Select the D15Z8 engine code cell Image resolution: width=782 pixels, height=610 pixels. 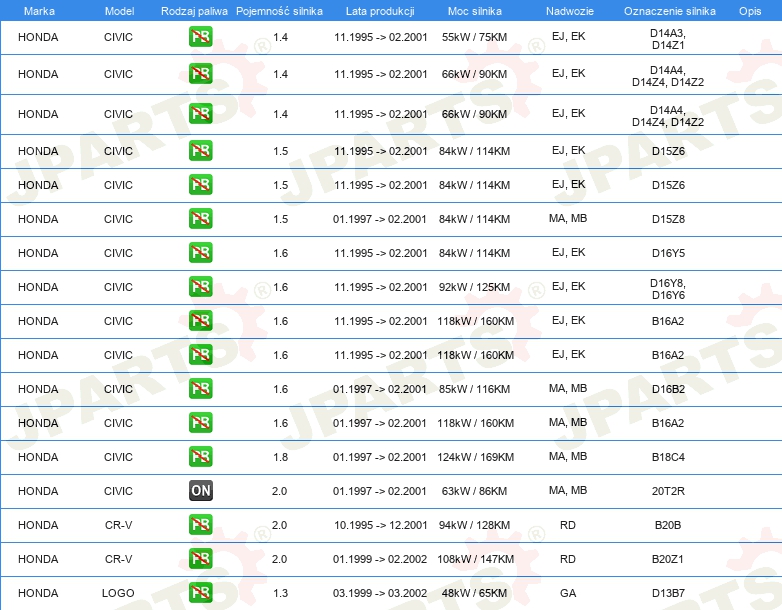pyautogui.click(x=668, y=219)
